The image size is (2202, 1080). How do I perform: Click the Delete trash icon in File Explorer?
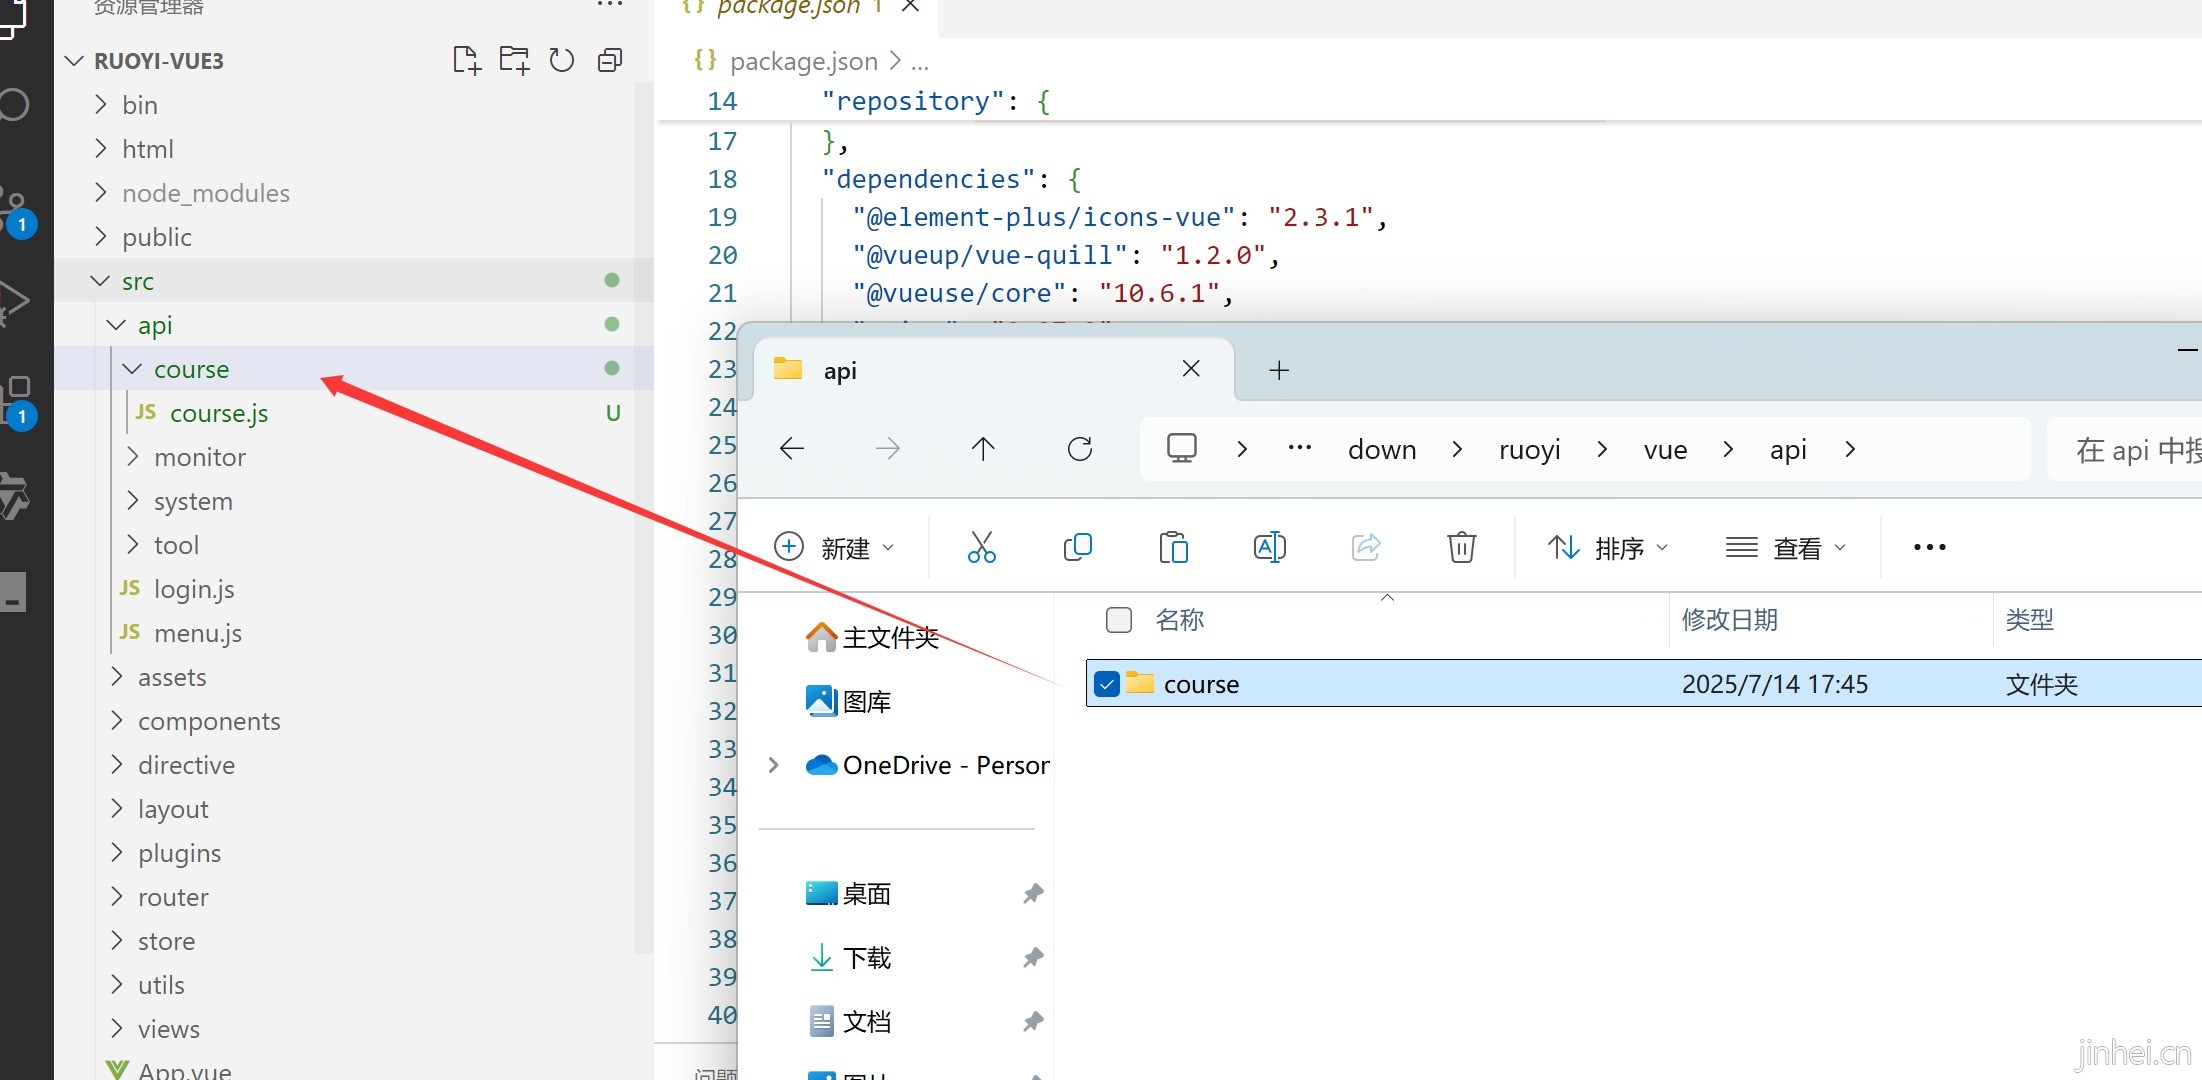pyautogui.click(x=1462, y=547)
